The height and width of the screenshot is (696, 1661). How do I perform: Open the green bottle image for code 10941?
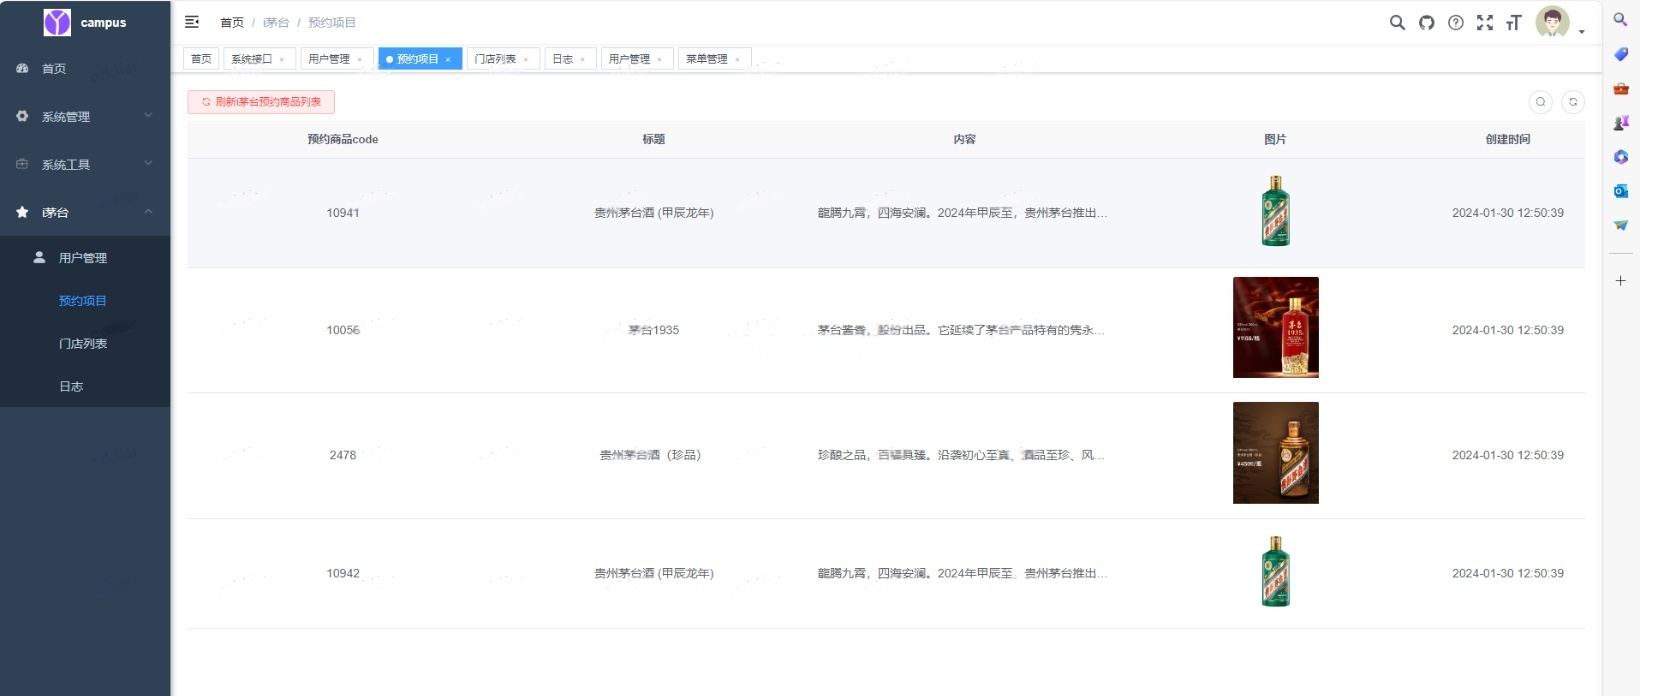click(1275, 211)
